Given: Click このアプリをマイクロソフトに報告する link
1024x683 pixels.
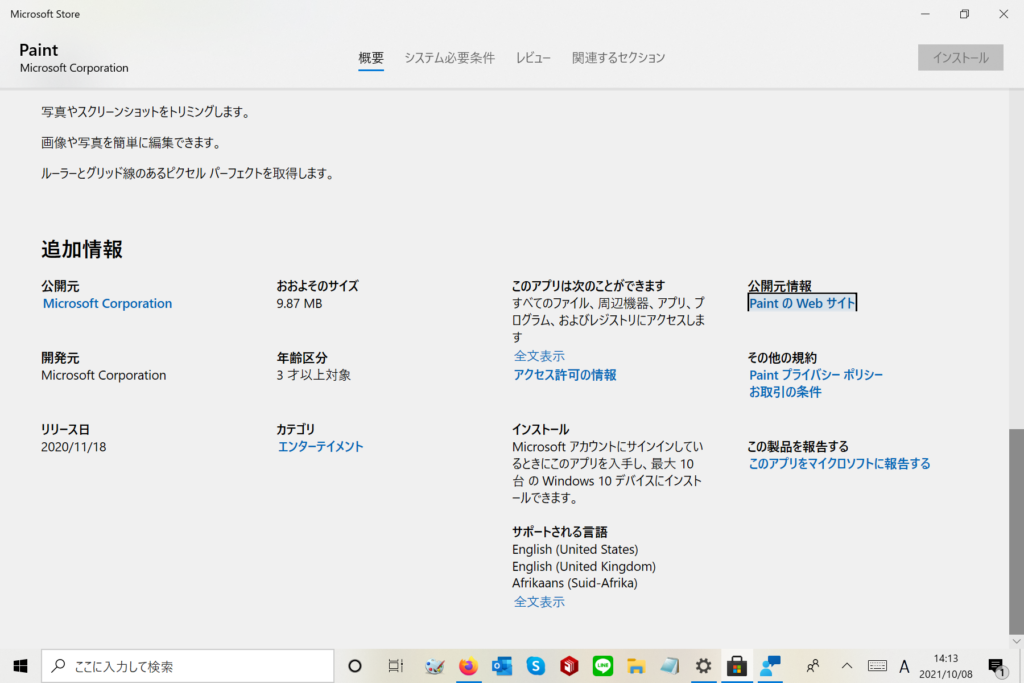Looking at the screenshot, I should pos(839,464).
